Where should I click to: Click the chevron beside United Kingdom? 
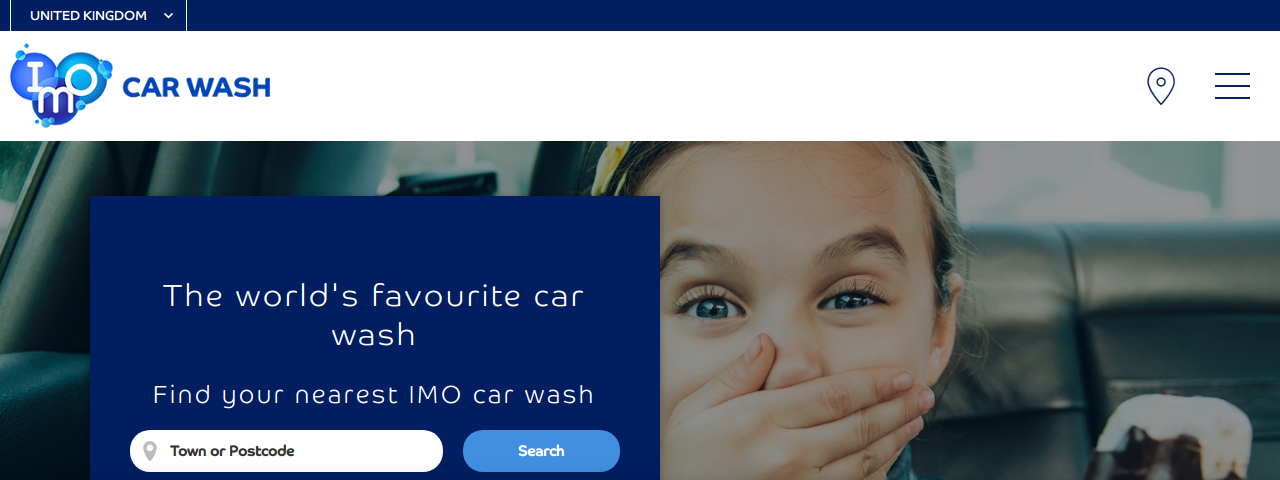coord(168,16)
